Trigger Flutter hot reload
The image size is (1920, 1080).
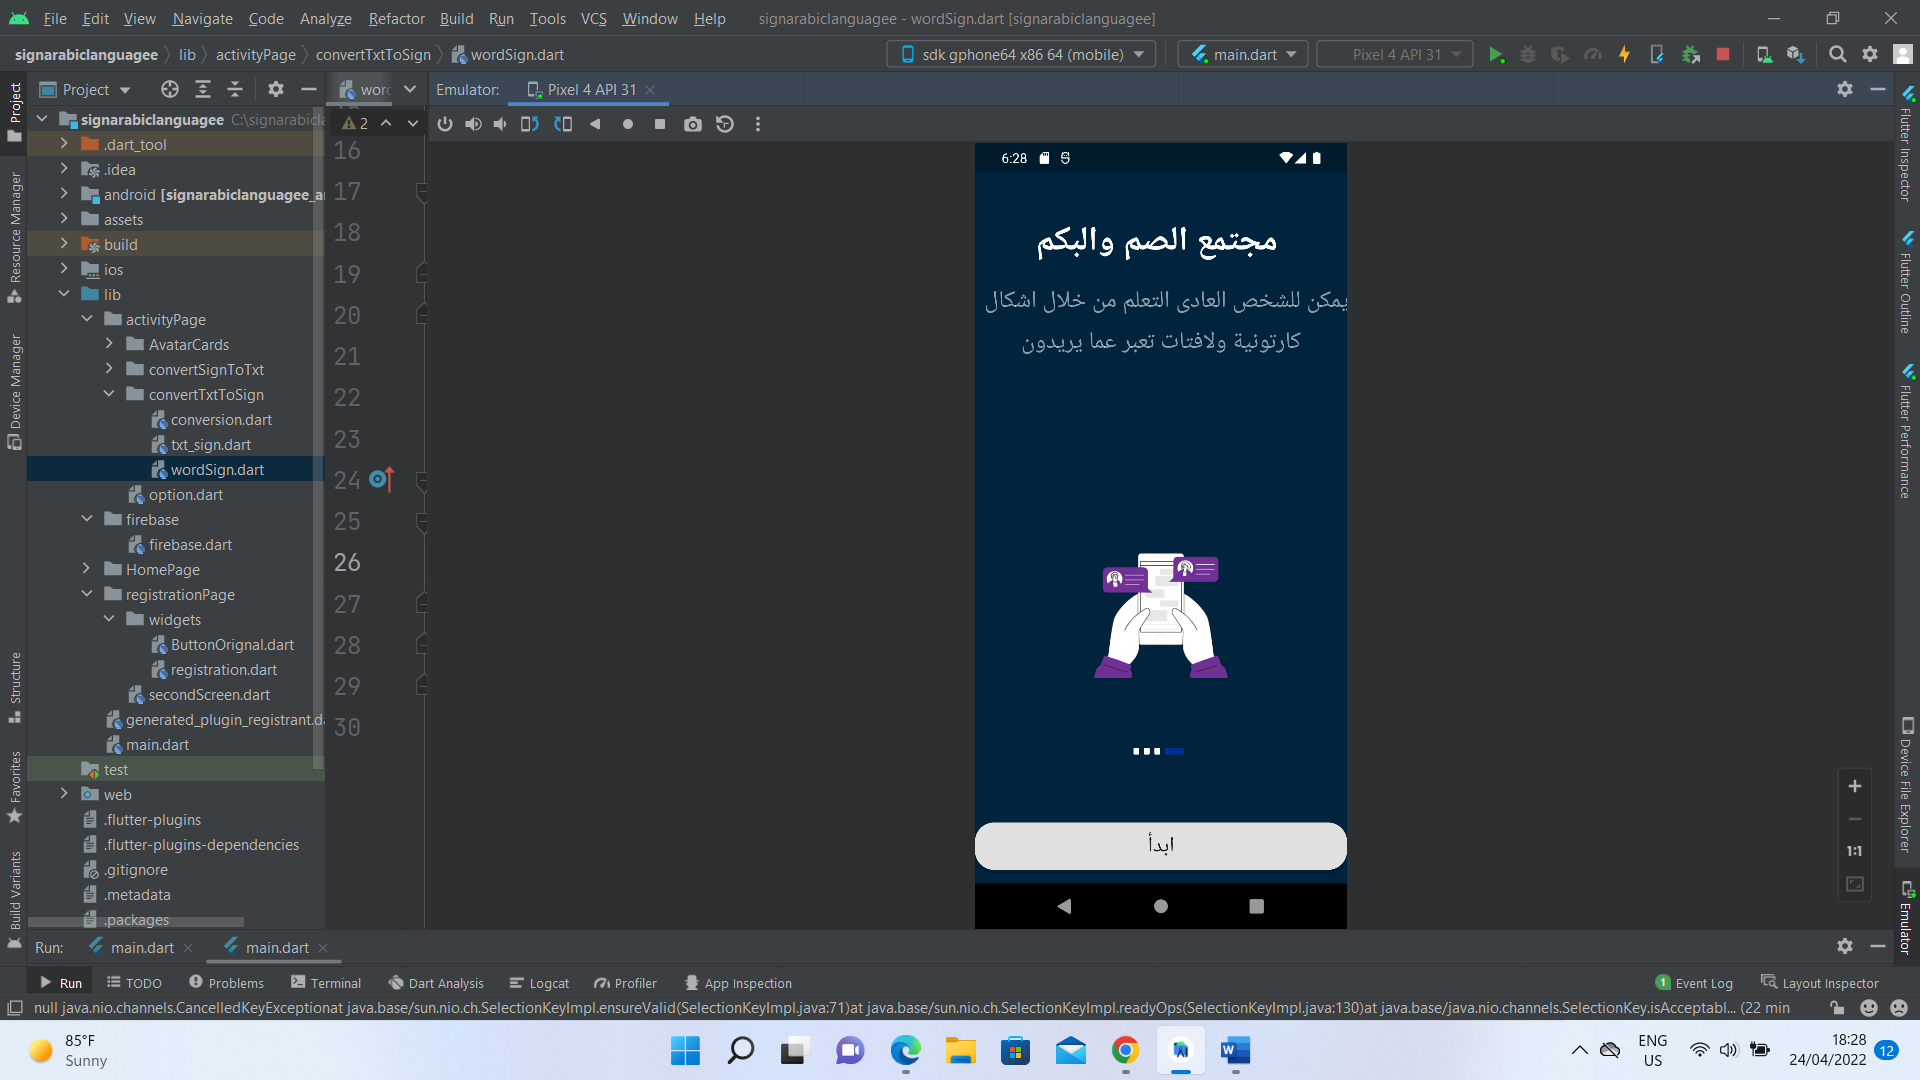point(1624,54)
